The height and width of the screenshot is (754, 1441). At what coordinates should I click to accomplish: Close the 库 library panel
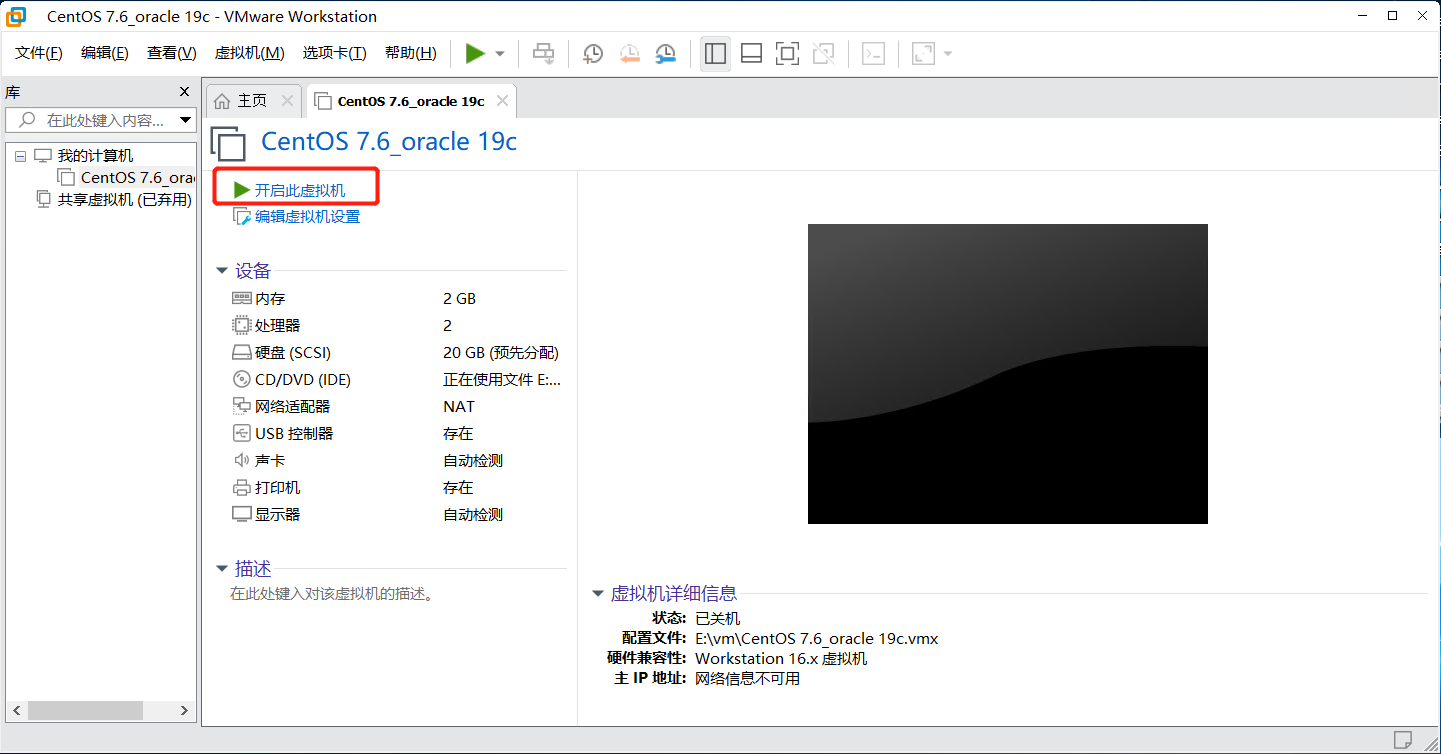pyautogui.click(x=184, y=92)
